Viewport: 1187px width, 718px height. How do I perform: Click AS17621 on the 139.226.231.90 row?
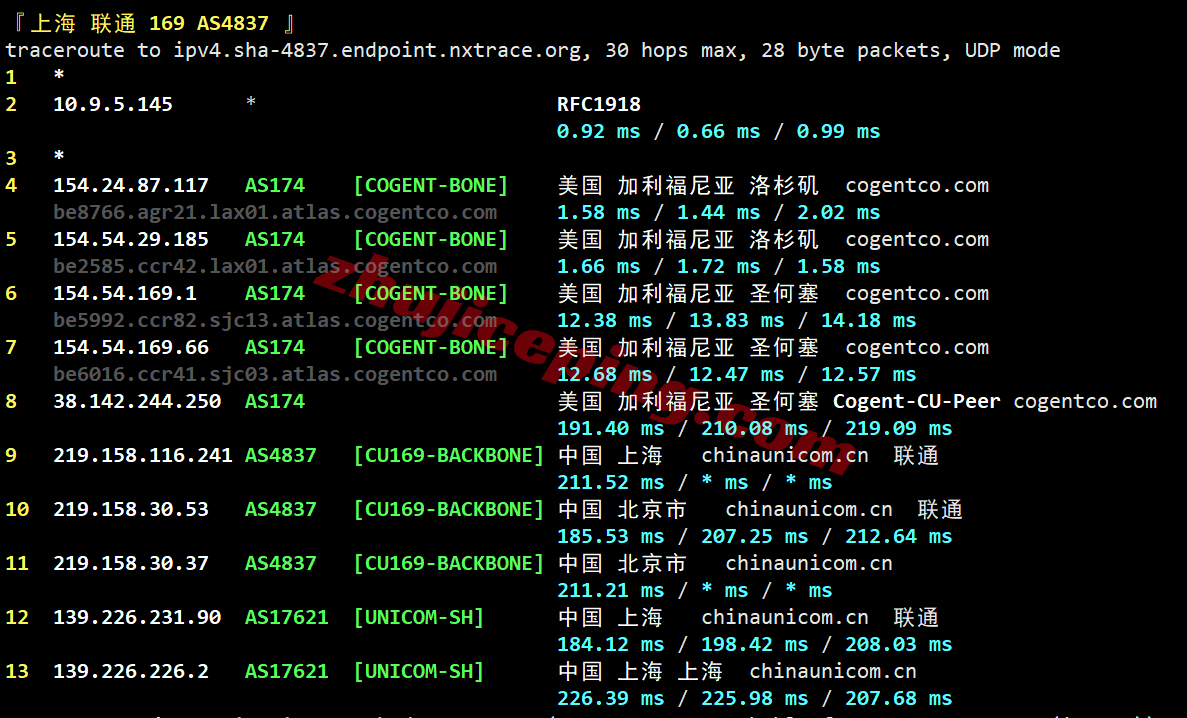(287, 617)
